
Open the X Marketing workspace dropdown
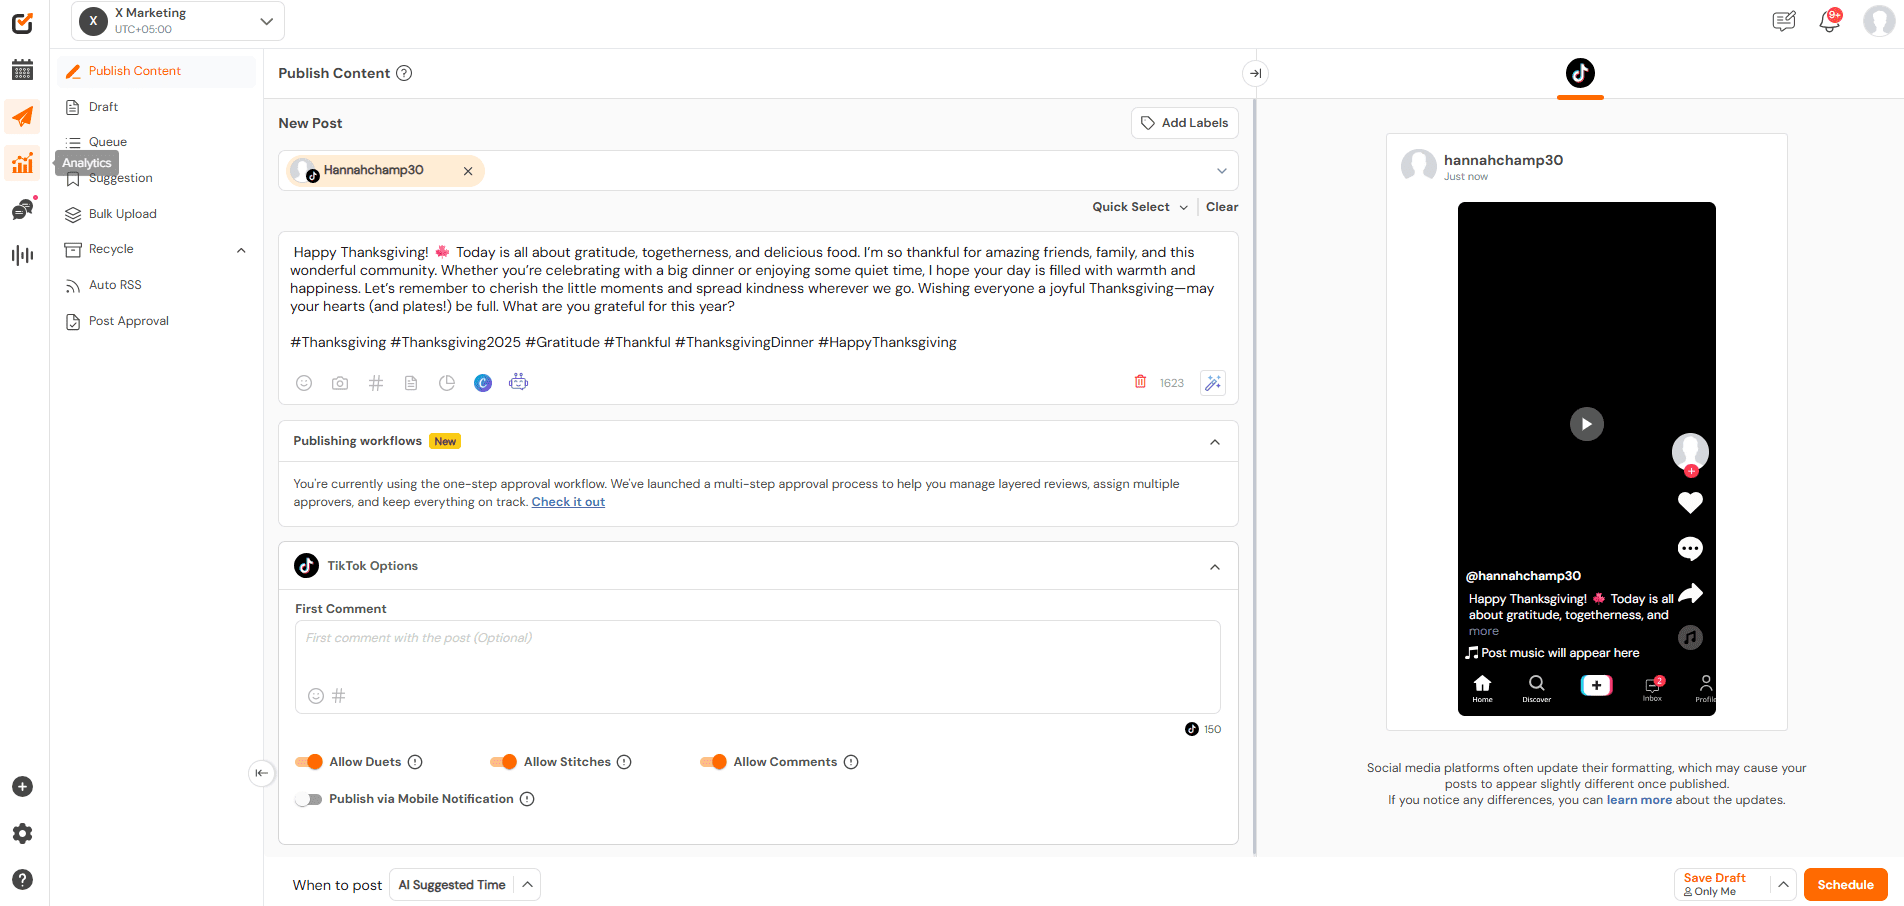[178, 21]
